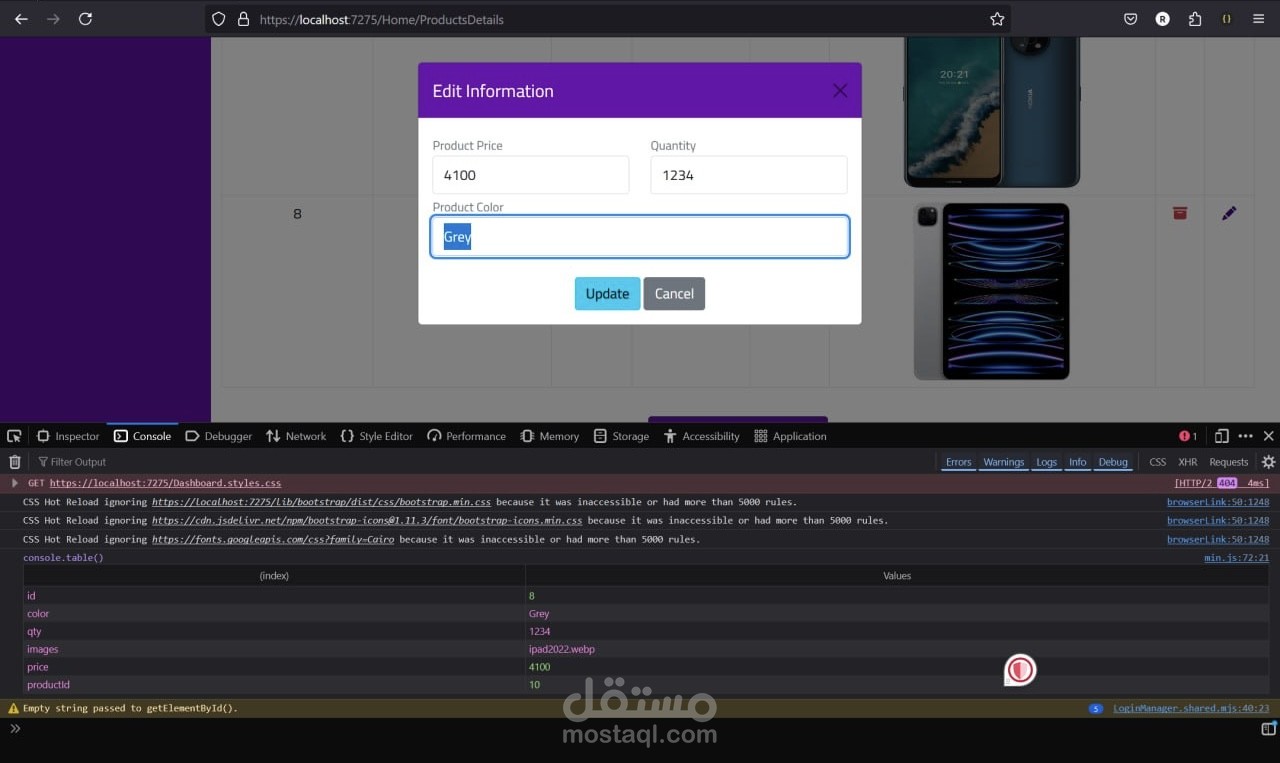
Task: Click the Product Color input field
Action: [640, 237]
